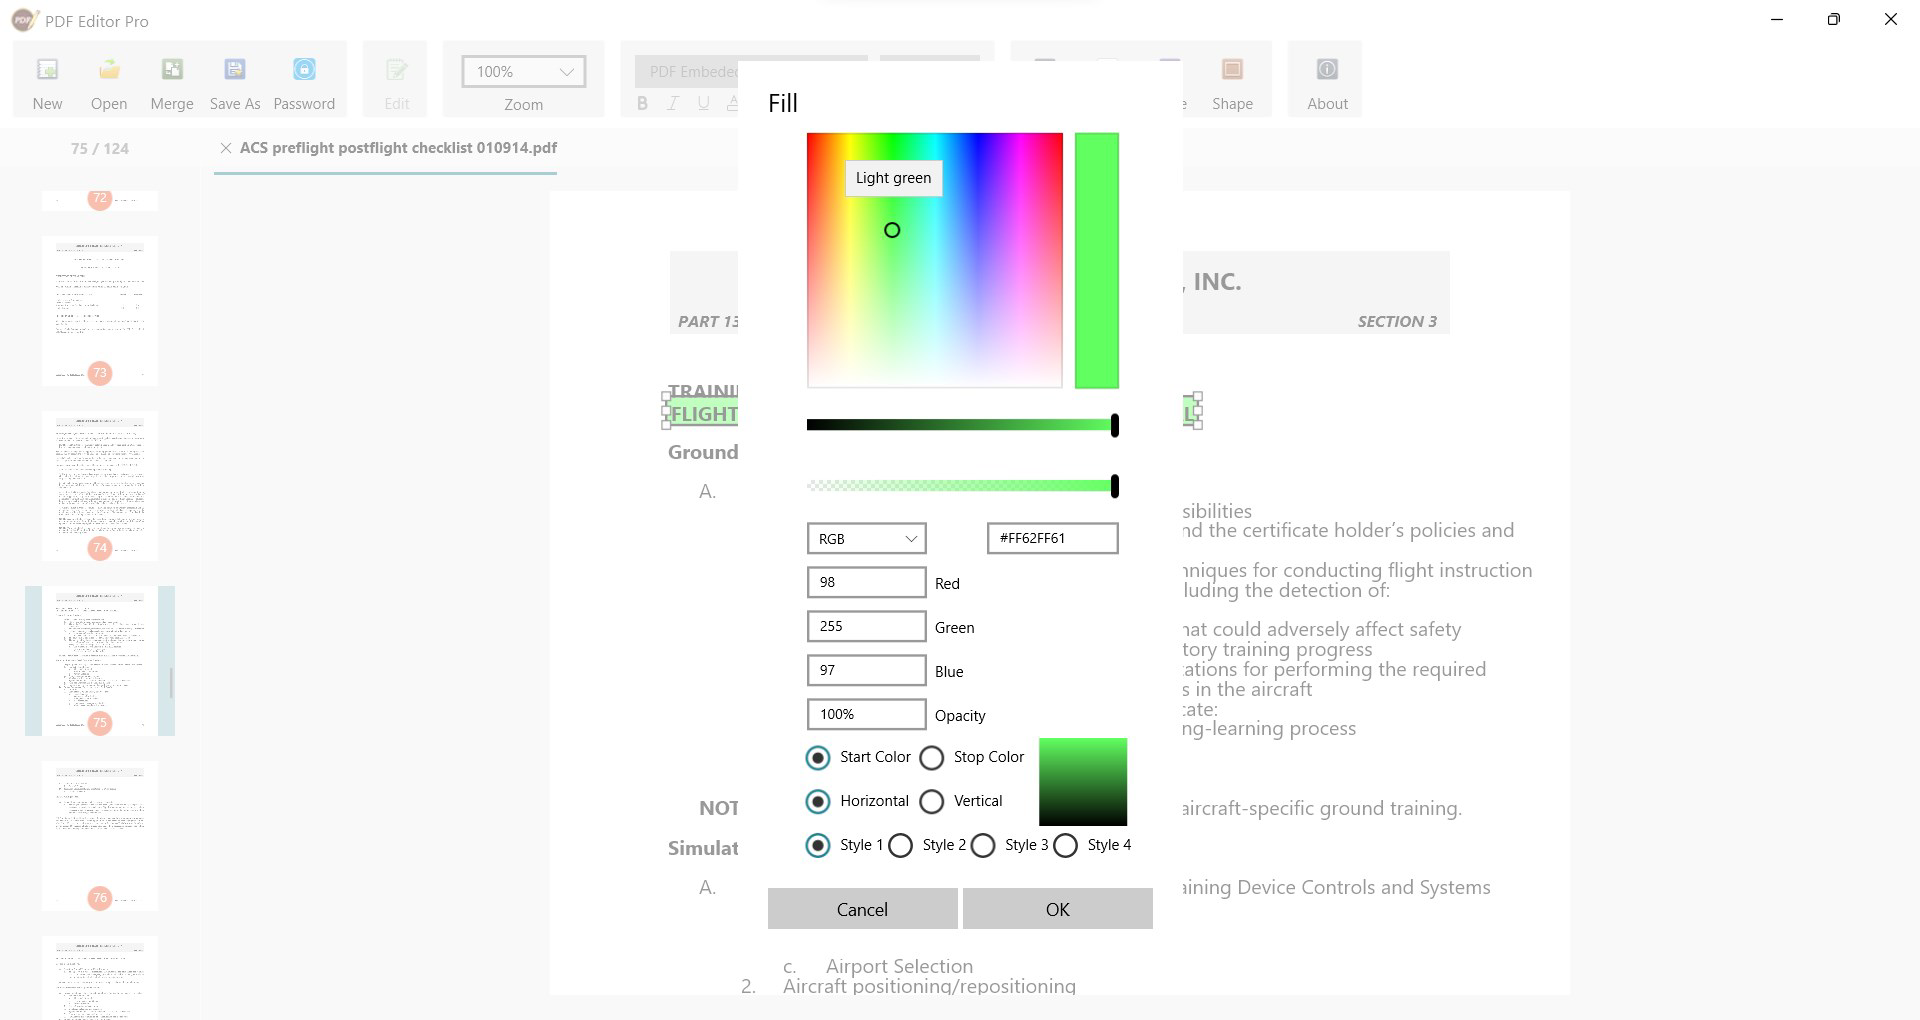Click the opacity slider handle
1920x1020 pixels.
tap(1114, 486)
